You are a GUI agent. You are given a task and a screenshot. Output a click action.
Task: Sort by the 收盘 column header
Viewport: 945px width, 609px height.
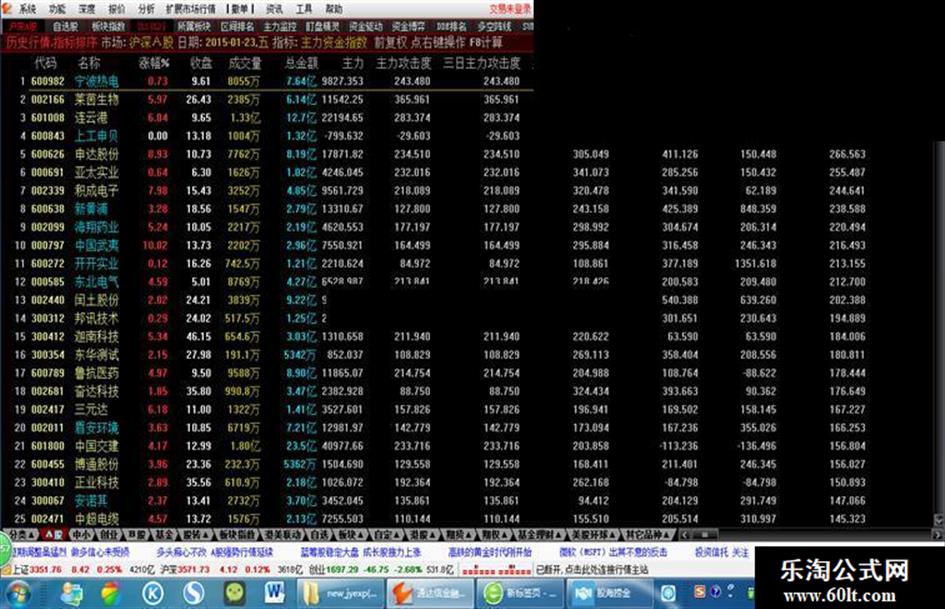[x=201, y=63]
